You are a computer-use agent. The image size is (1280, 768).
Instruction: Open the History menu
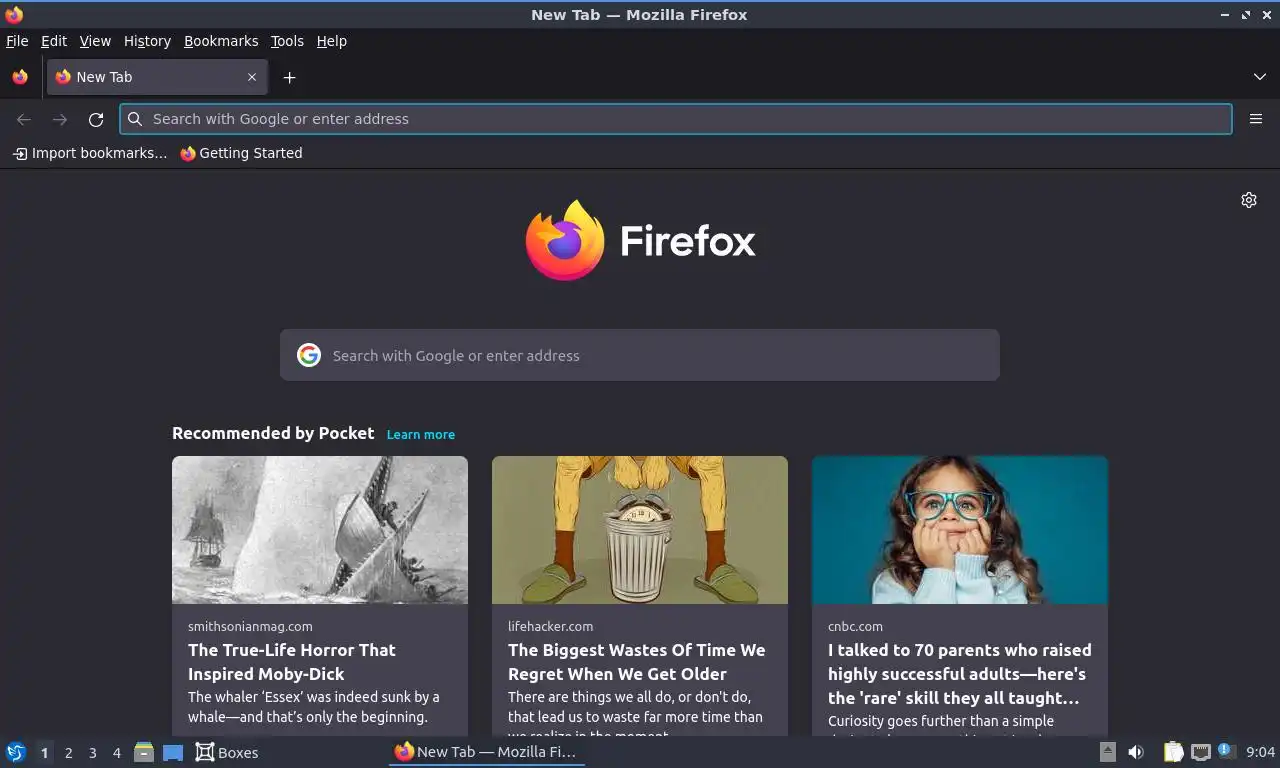[x=147, y=41]
